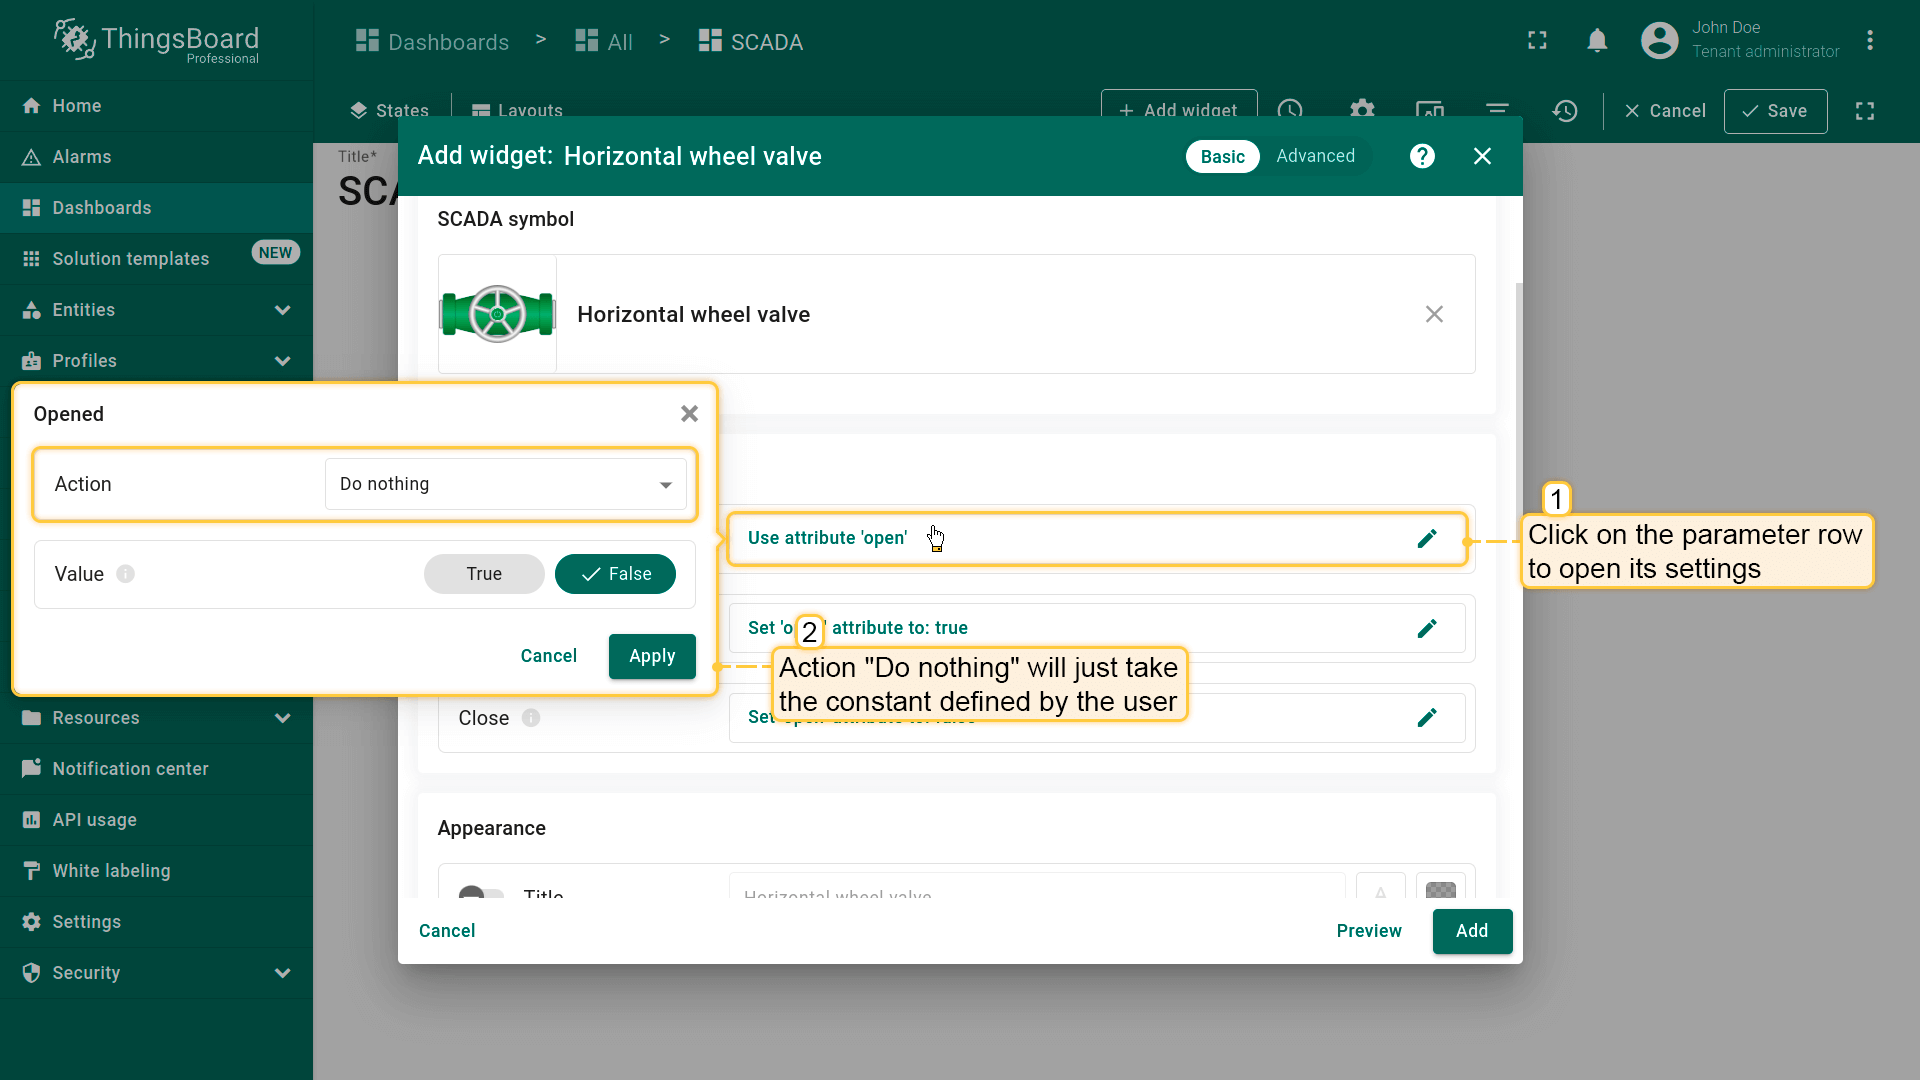Switch to the Advanced tab
Image resolution: width=1920 pixels, height=1080 pixels.
tap(1315, 156)
